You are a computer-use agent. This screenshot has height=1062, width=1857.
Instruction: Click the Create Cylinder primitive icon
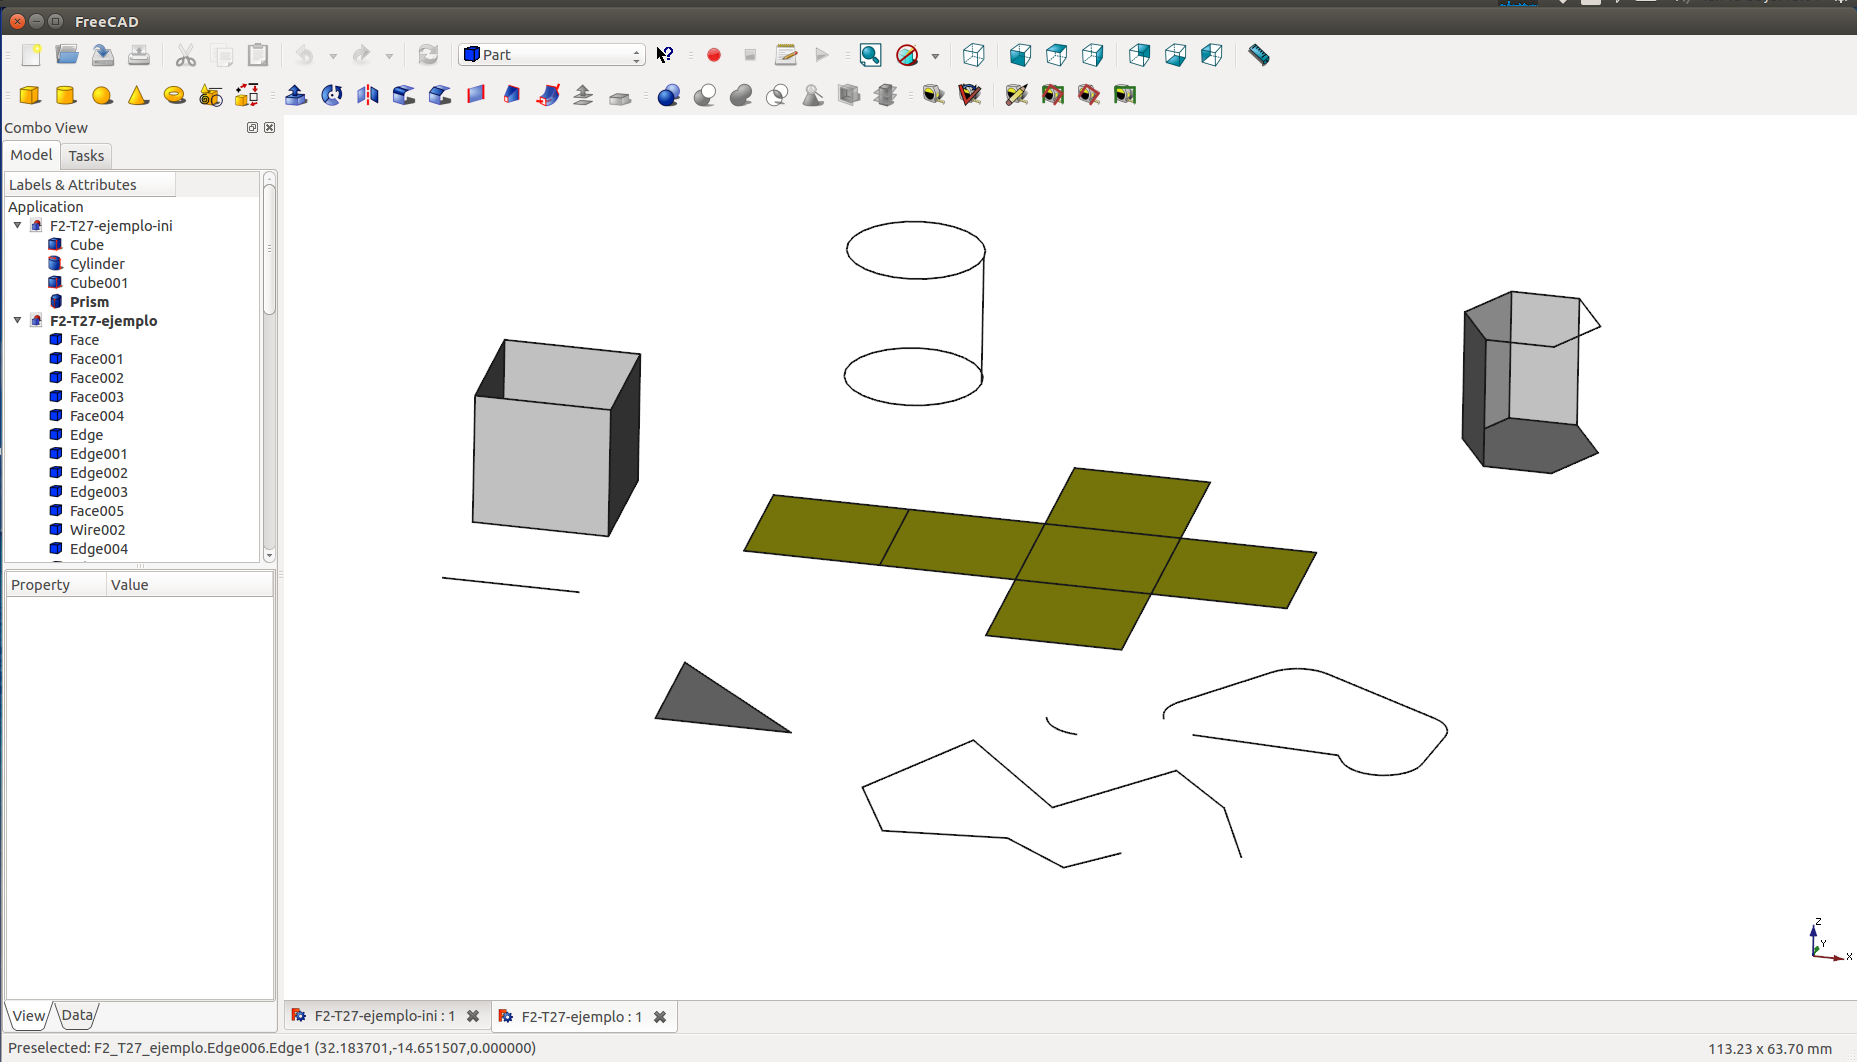coord(66,95)
